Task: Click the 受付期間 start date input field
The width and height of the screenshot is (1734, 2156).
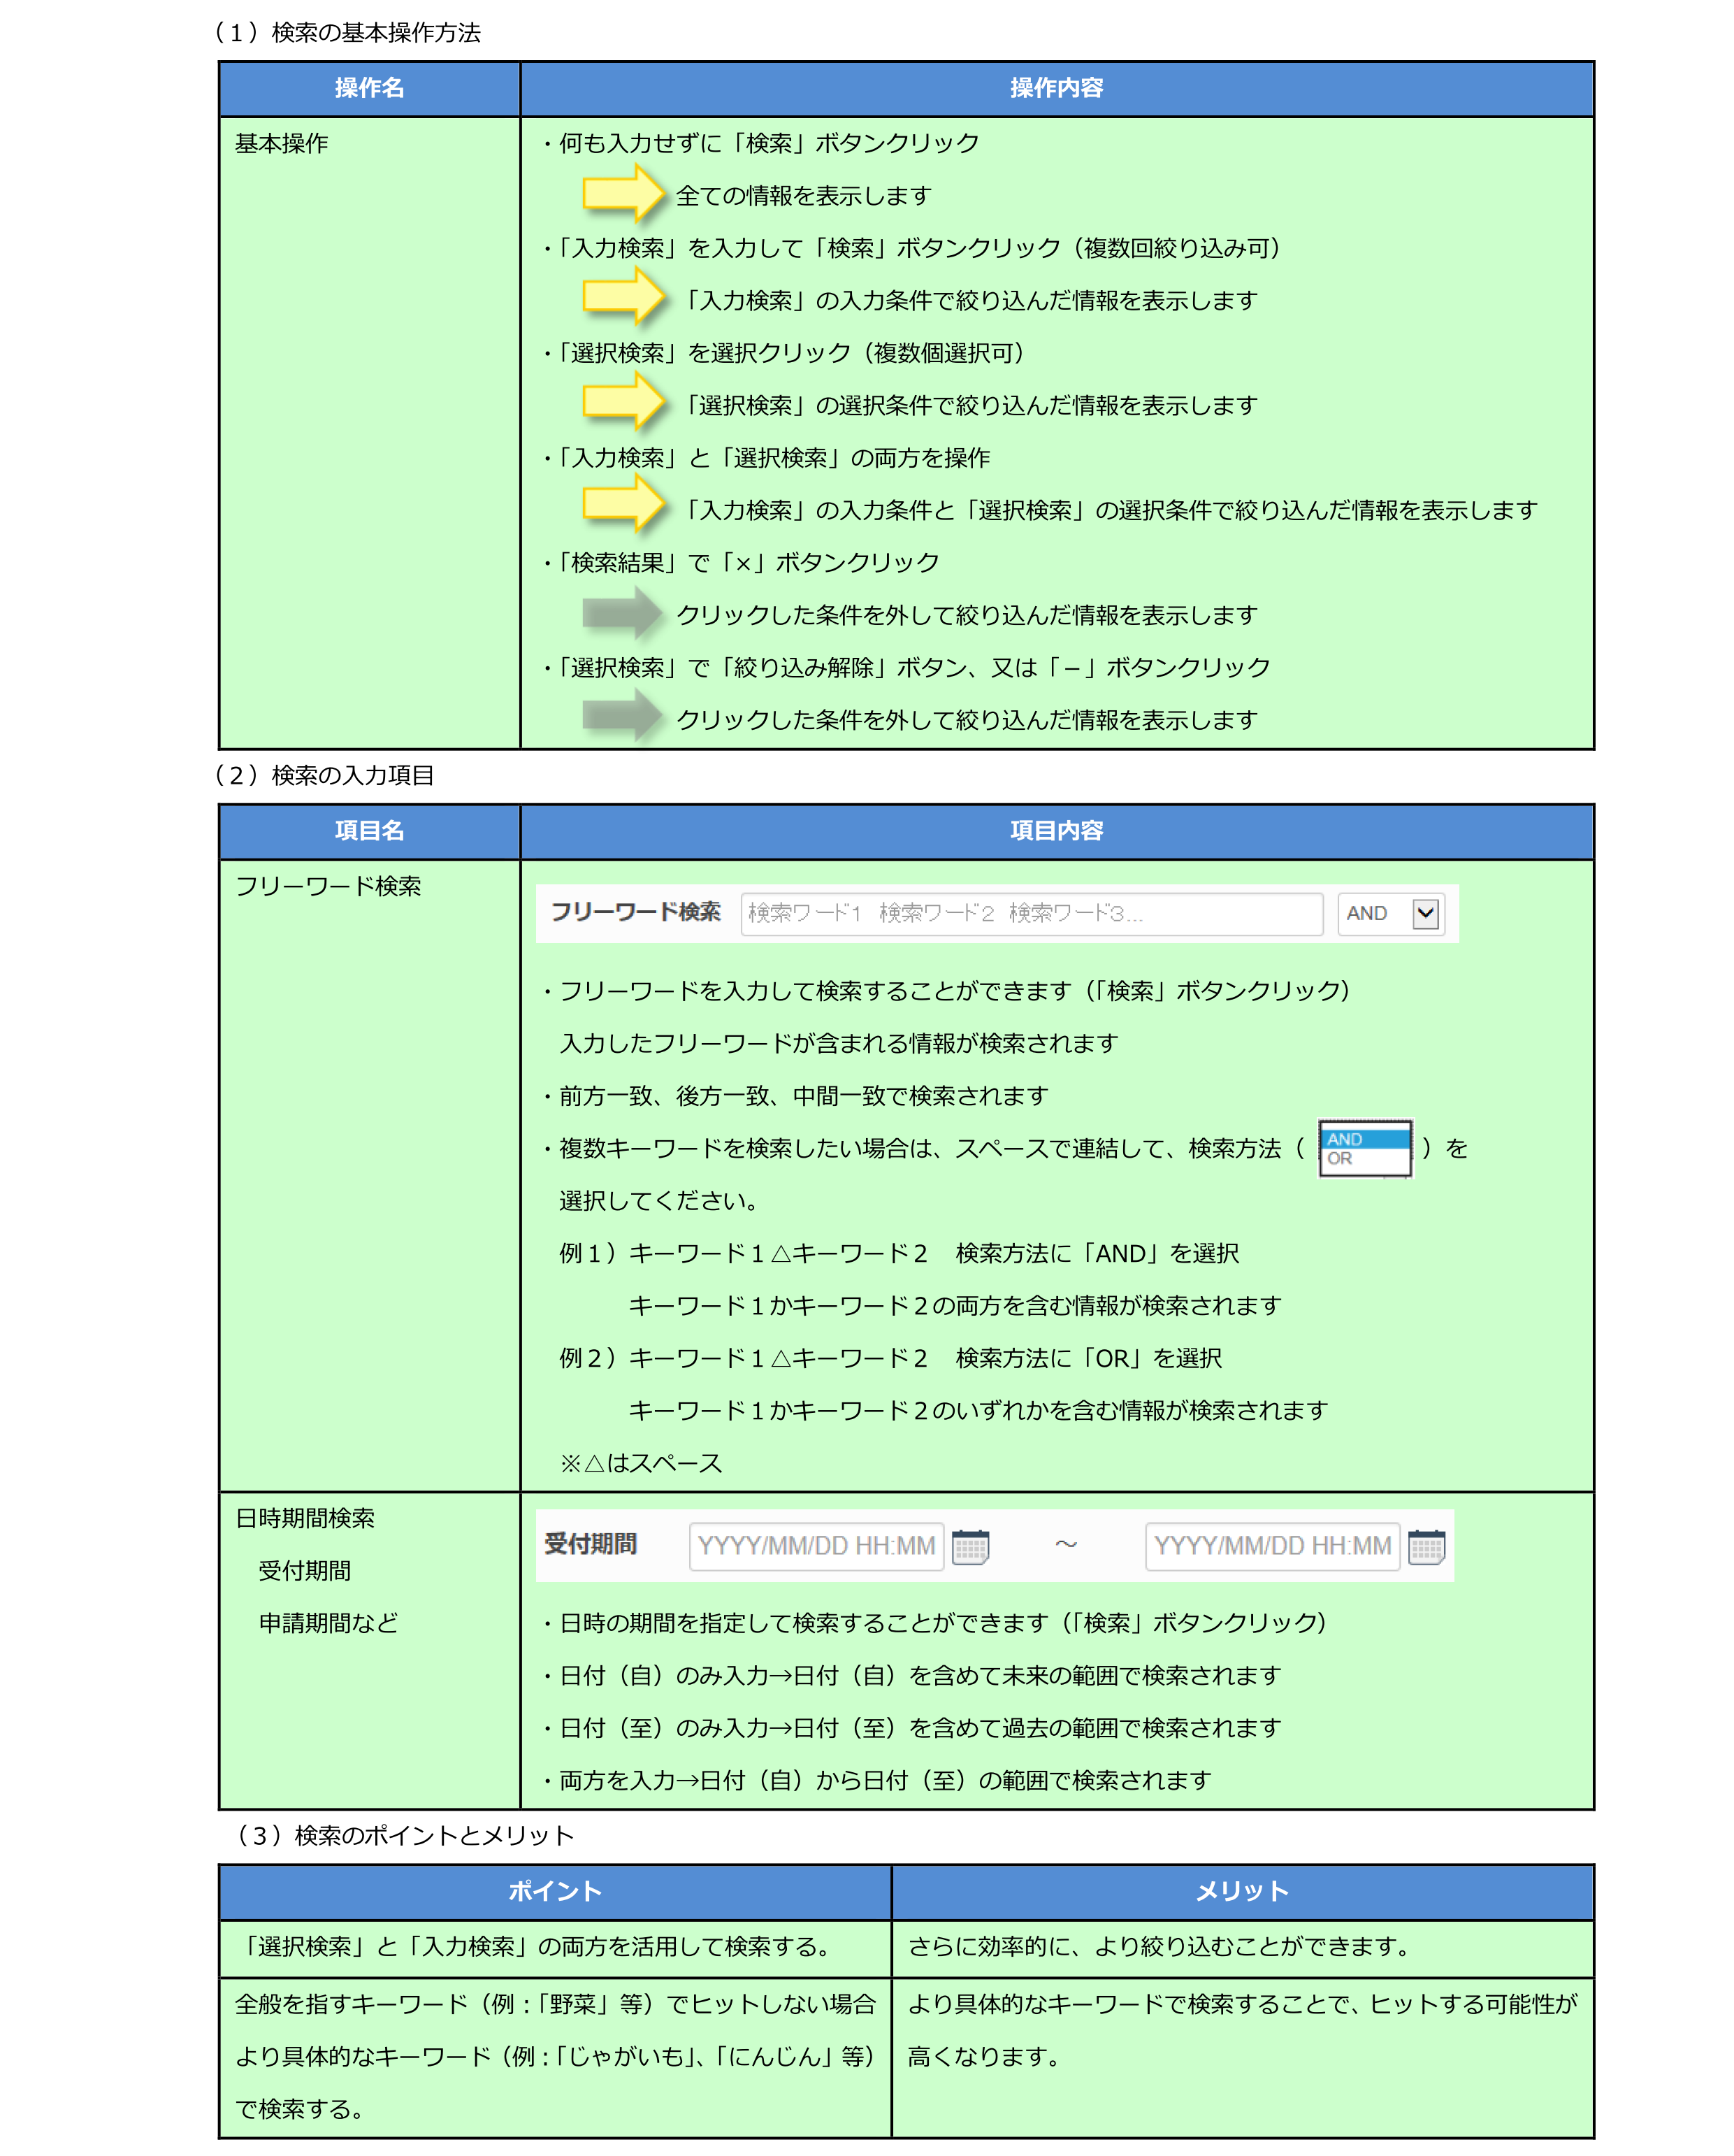Action: coord(816,1546)
